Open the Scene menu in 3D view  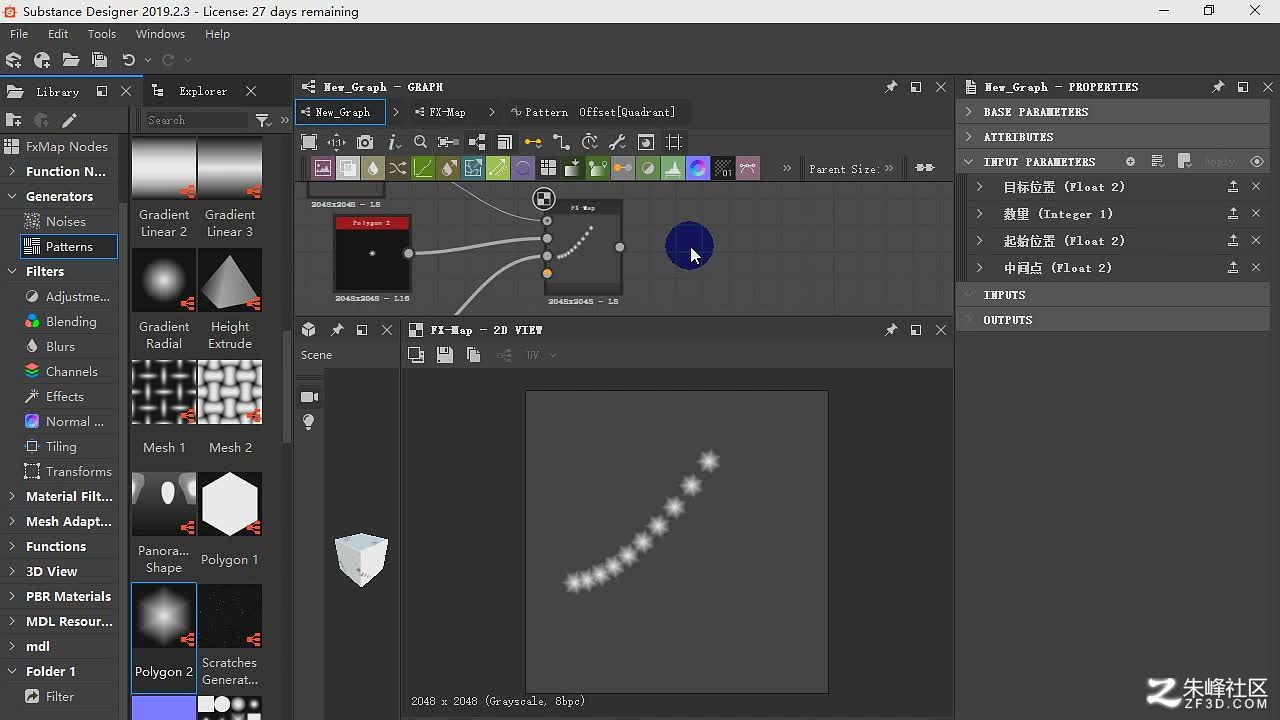(316, 355)
